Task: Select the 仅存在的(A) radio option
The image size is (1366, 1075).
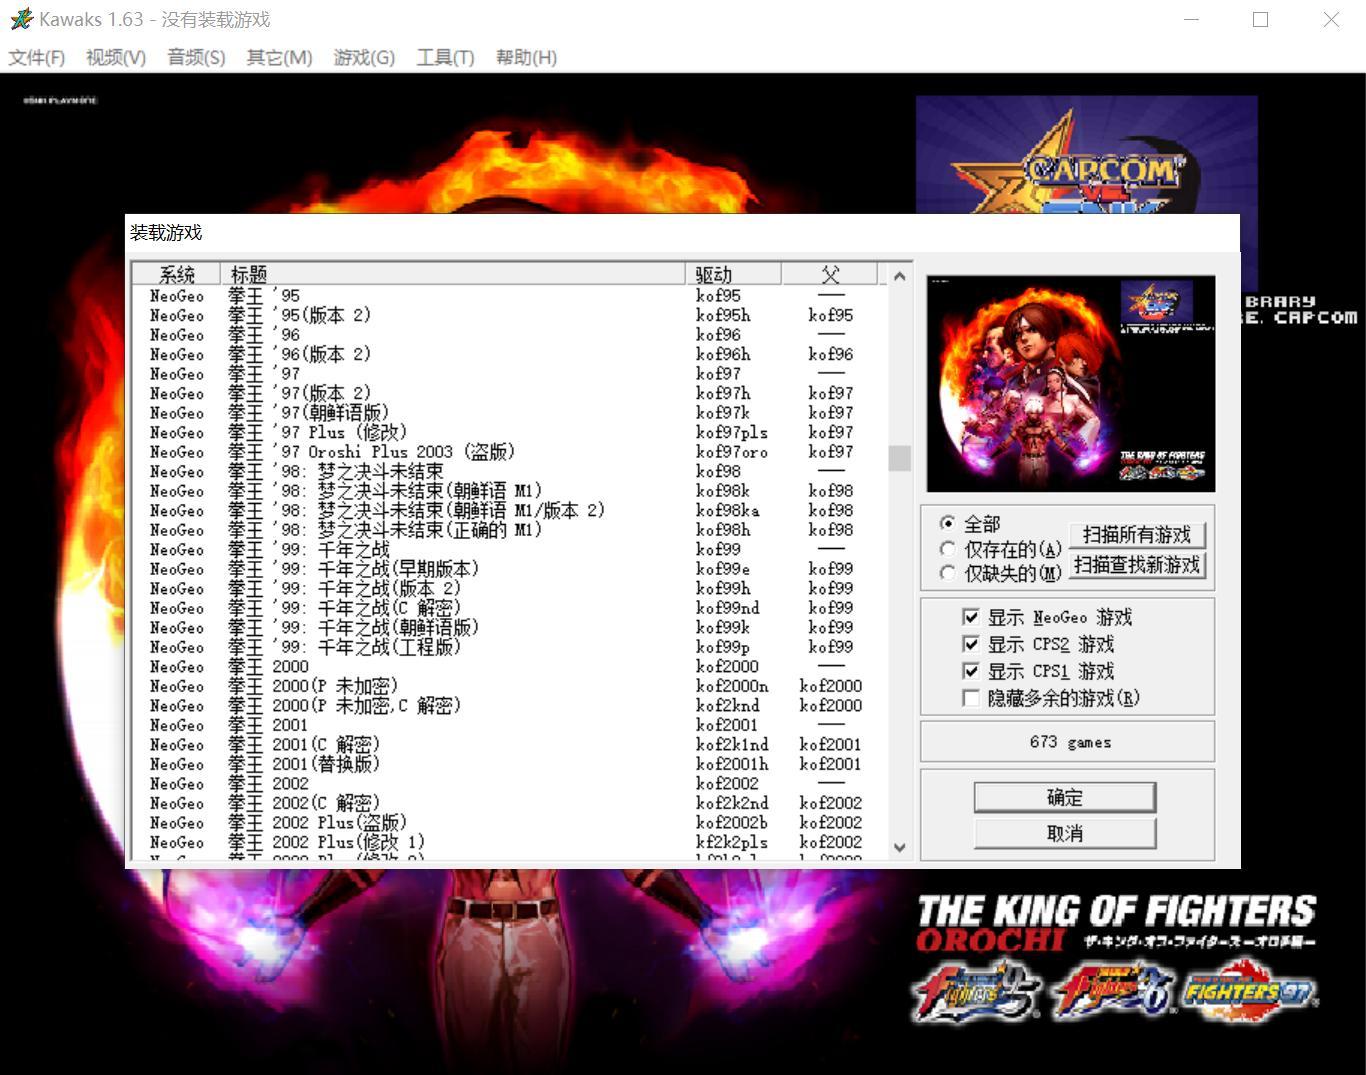Action: pos(948,549)
